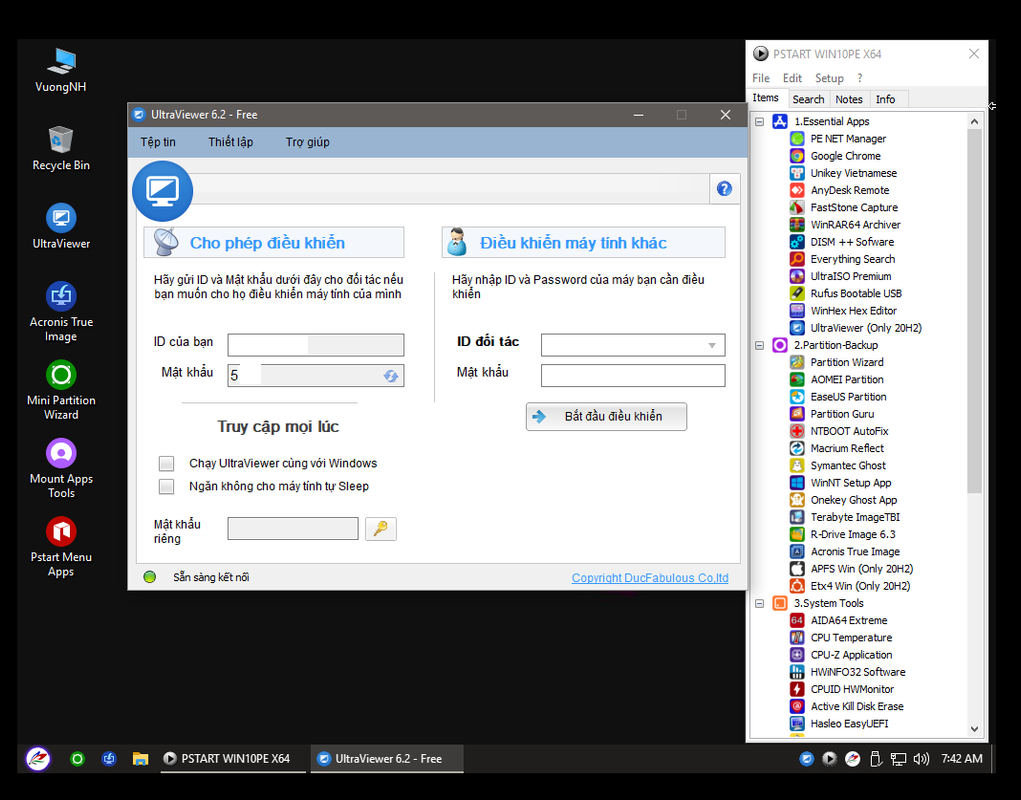Enable Chạy UltraViewer cùng với Windows checkbox
Image resolution: width=1021 pixels, height=800 pixels.
coord(167,463)
